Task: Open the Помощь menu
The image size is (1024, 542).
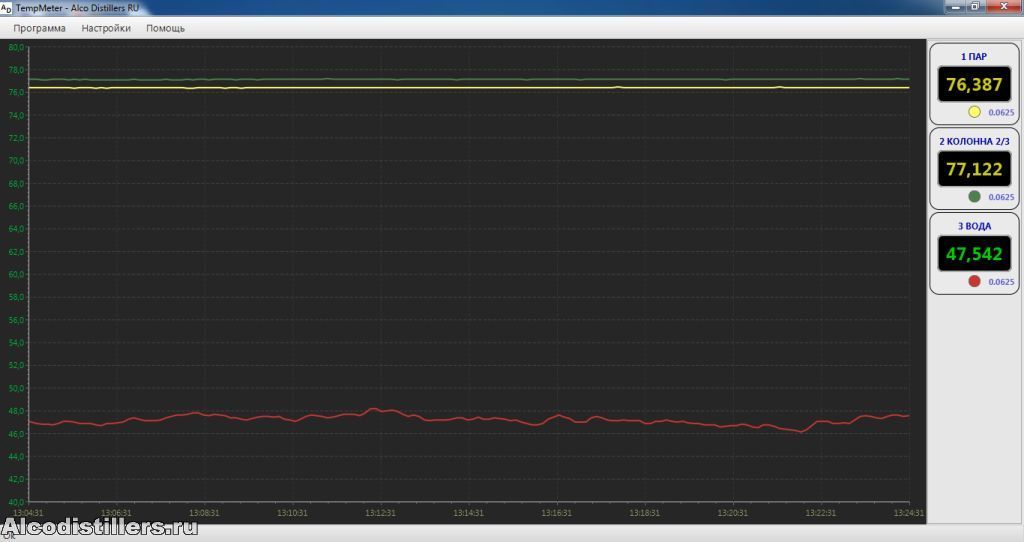Action: [165, 28]
